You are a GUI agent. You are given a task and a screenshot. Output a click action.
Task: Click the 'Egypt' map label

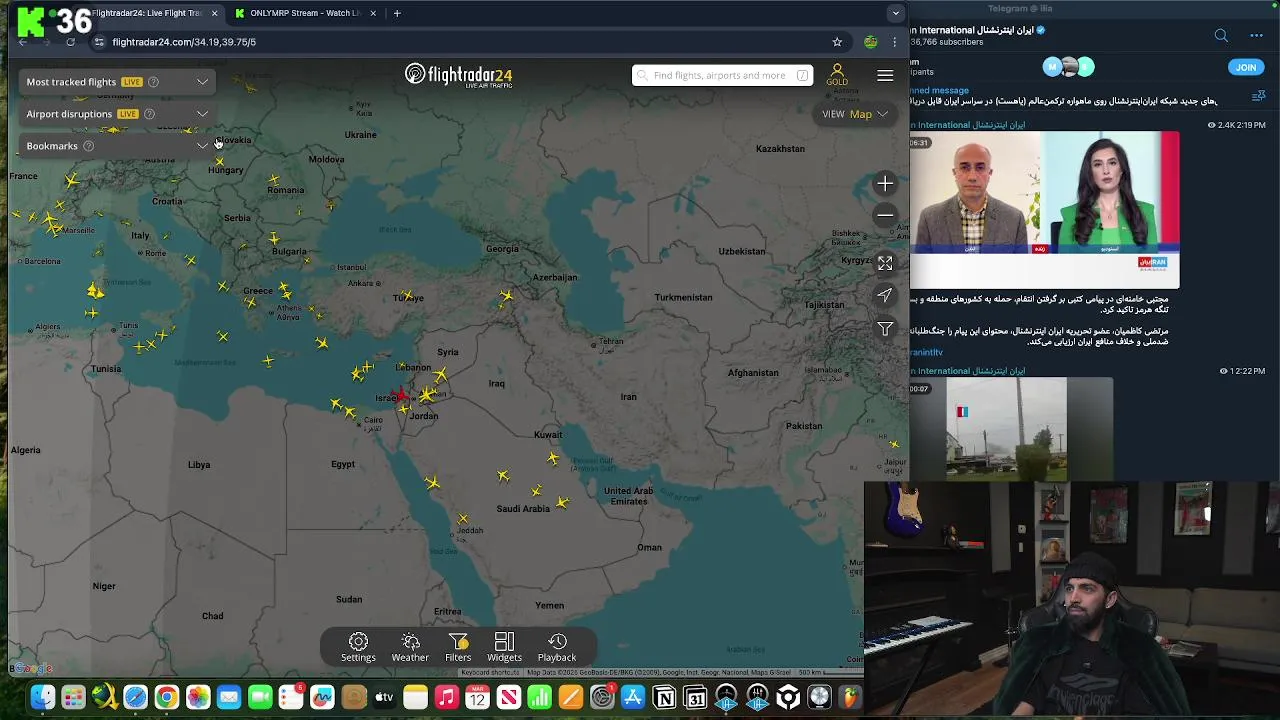click(343, 464)
